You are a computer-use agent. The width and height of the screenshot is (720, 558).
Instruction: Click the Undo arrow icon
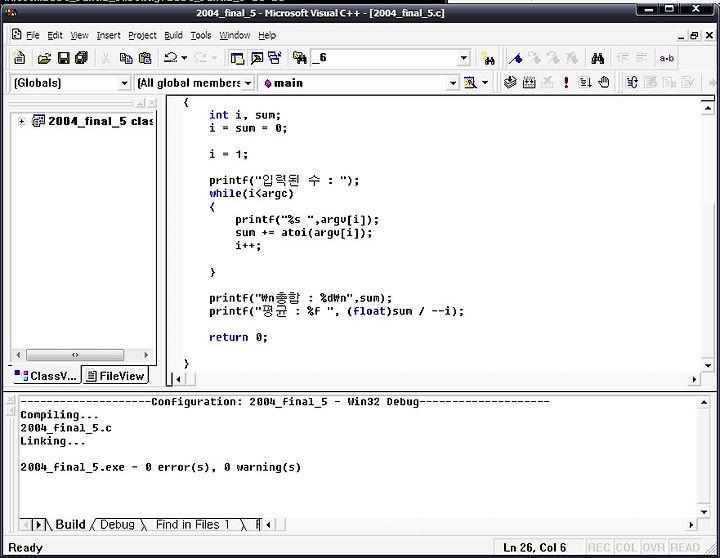point(171,58)
